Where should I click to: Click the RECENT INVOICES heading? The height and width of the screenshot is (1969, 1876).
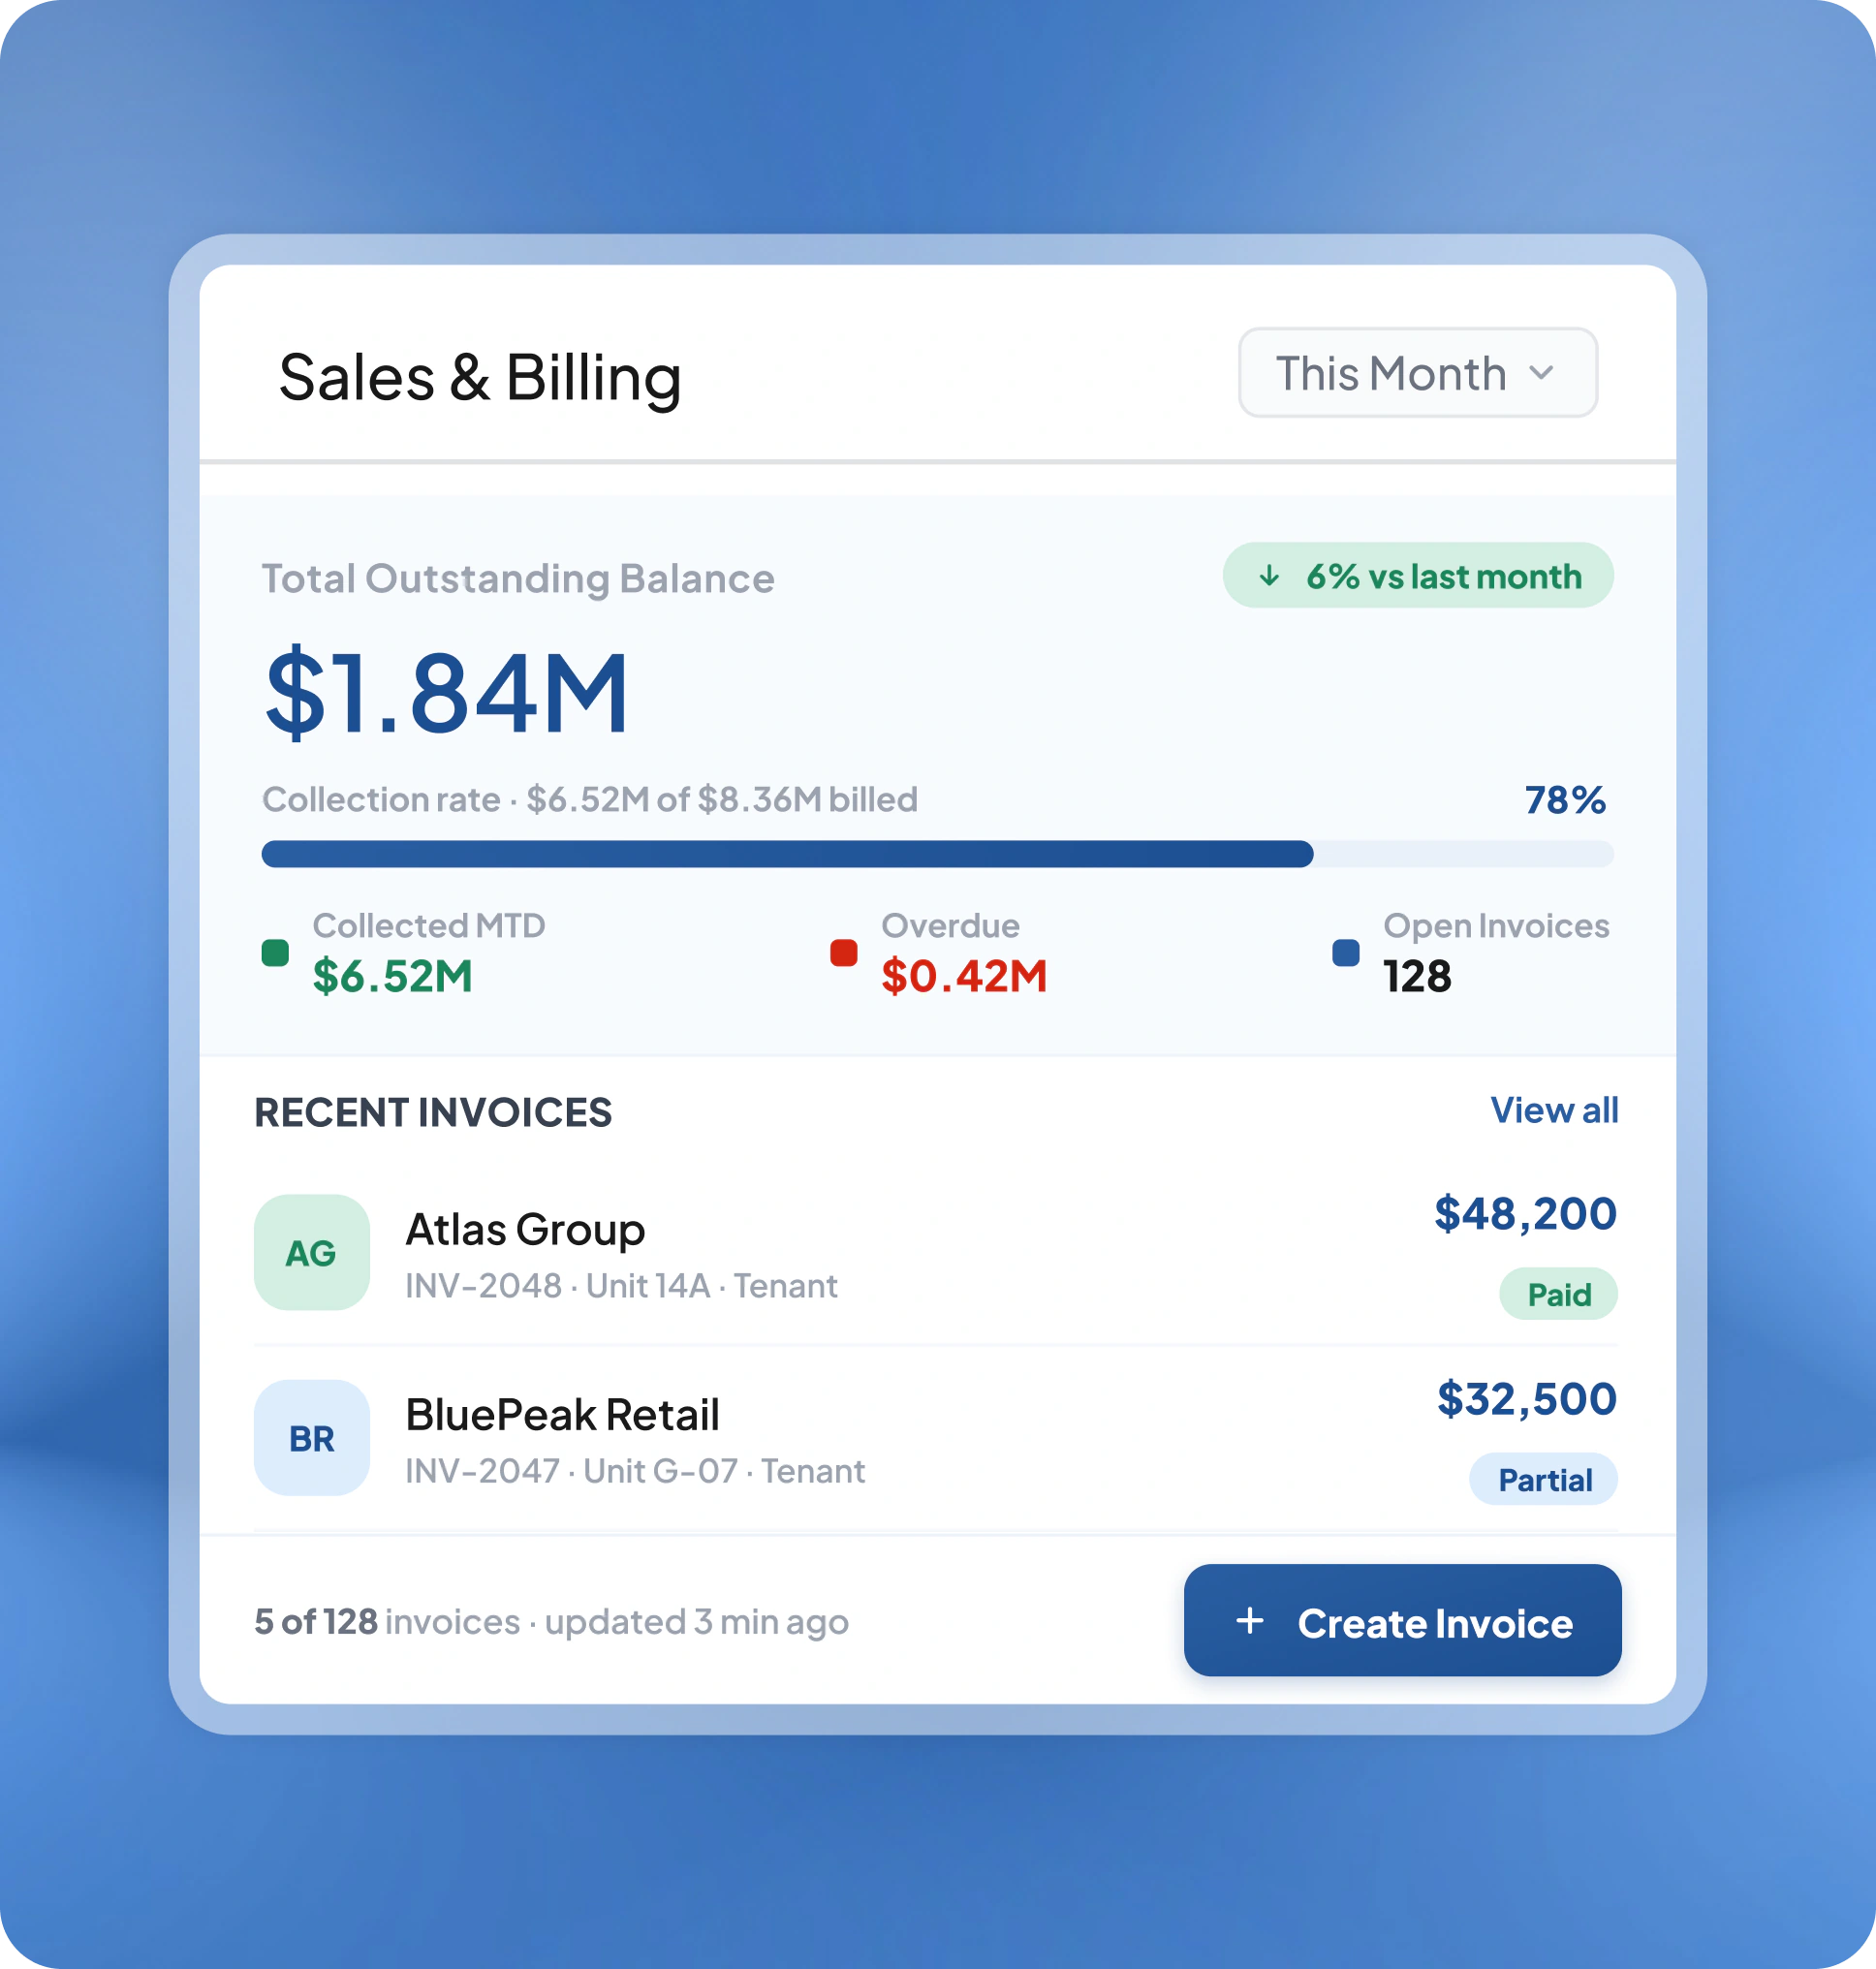[433, 1113]
